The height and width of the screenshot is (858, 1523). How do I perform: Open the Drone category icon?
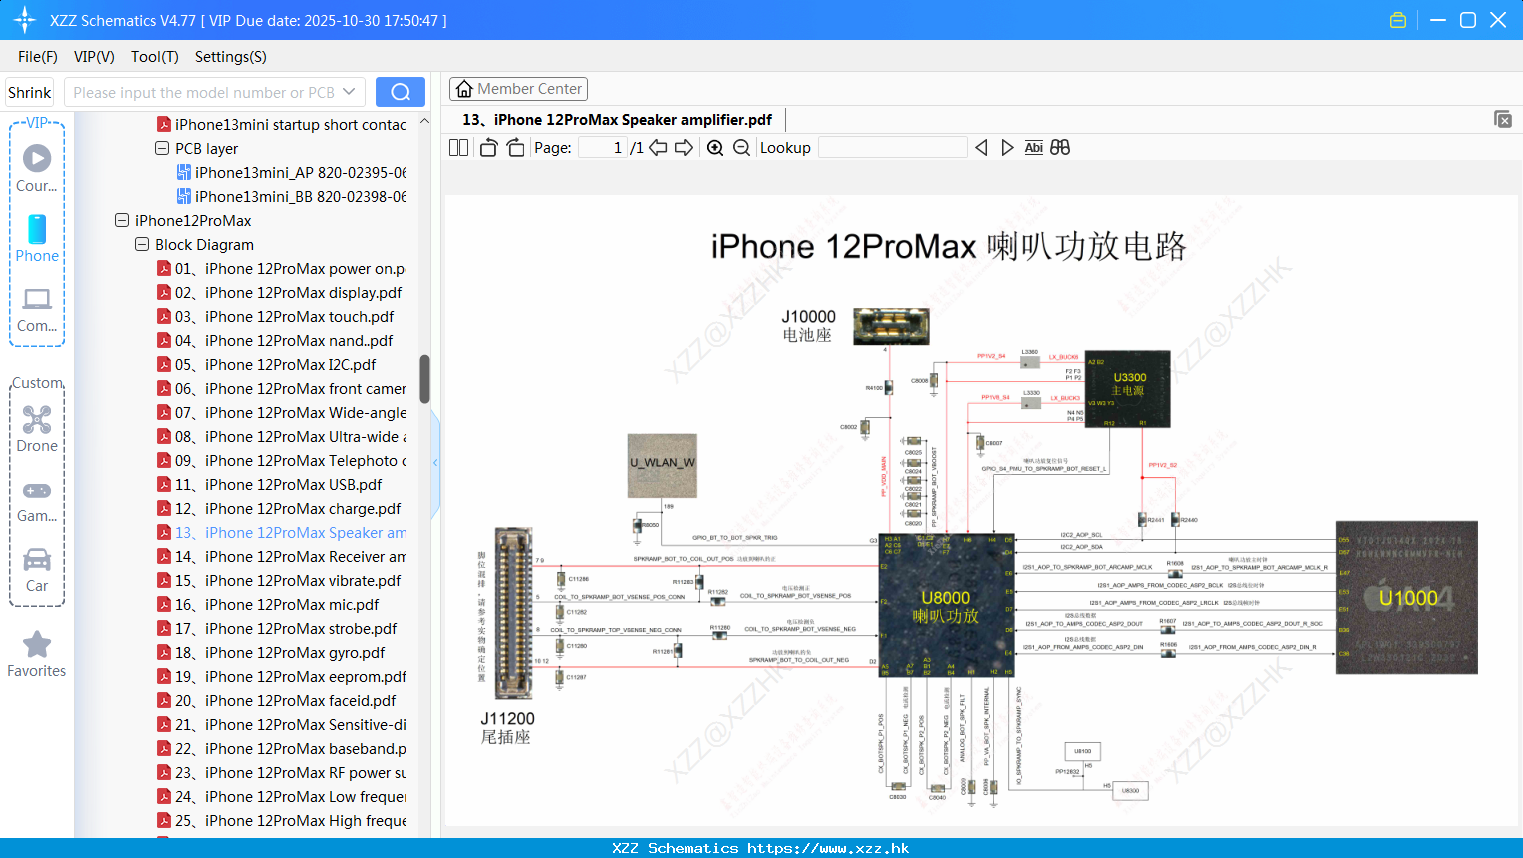click(37, 419)
